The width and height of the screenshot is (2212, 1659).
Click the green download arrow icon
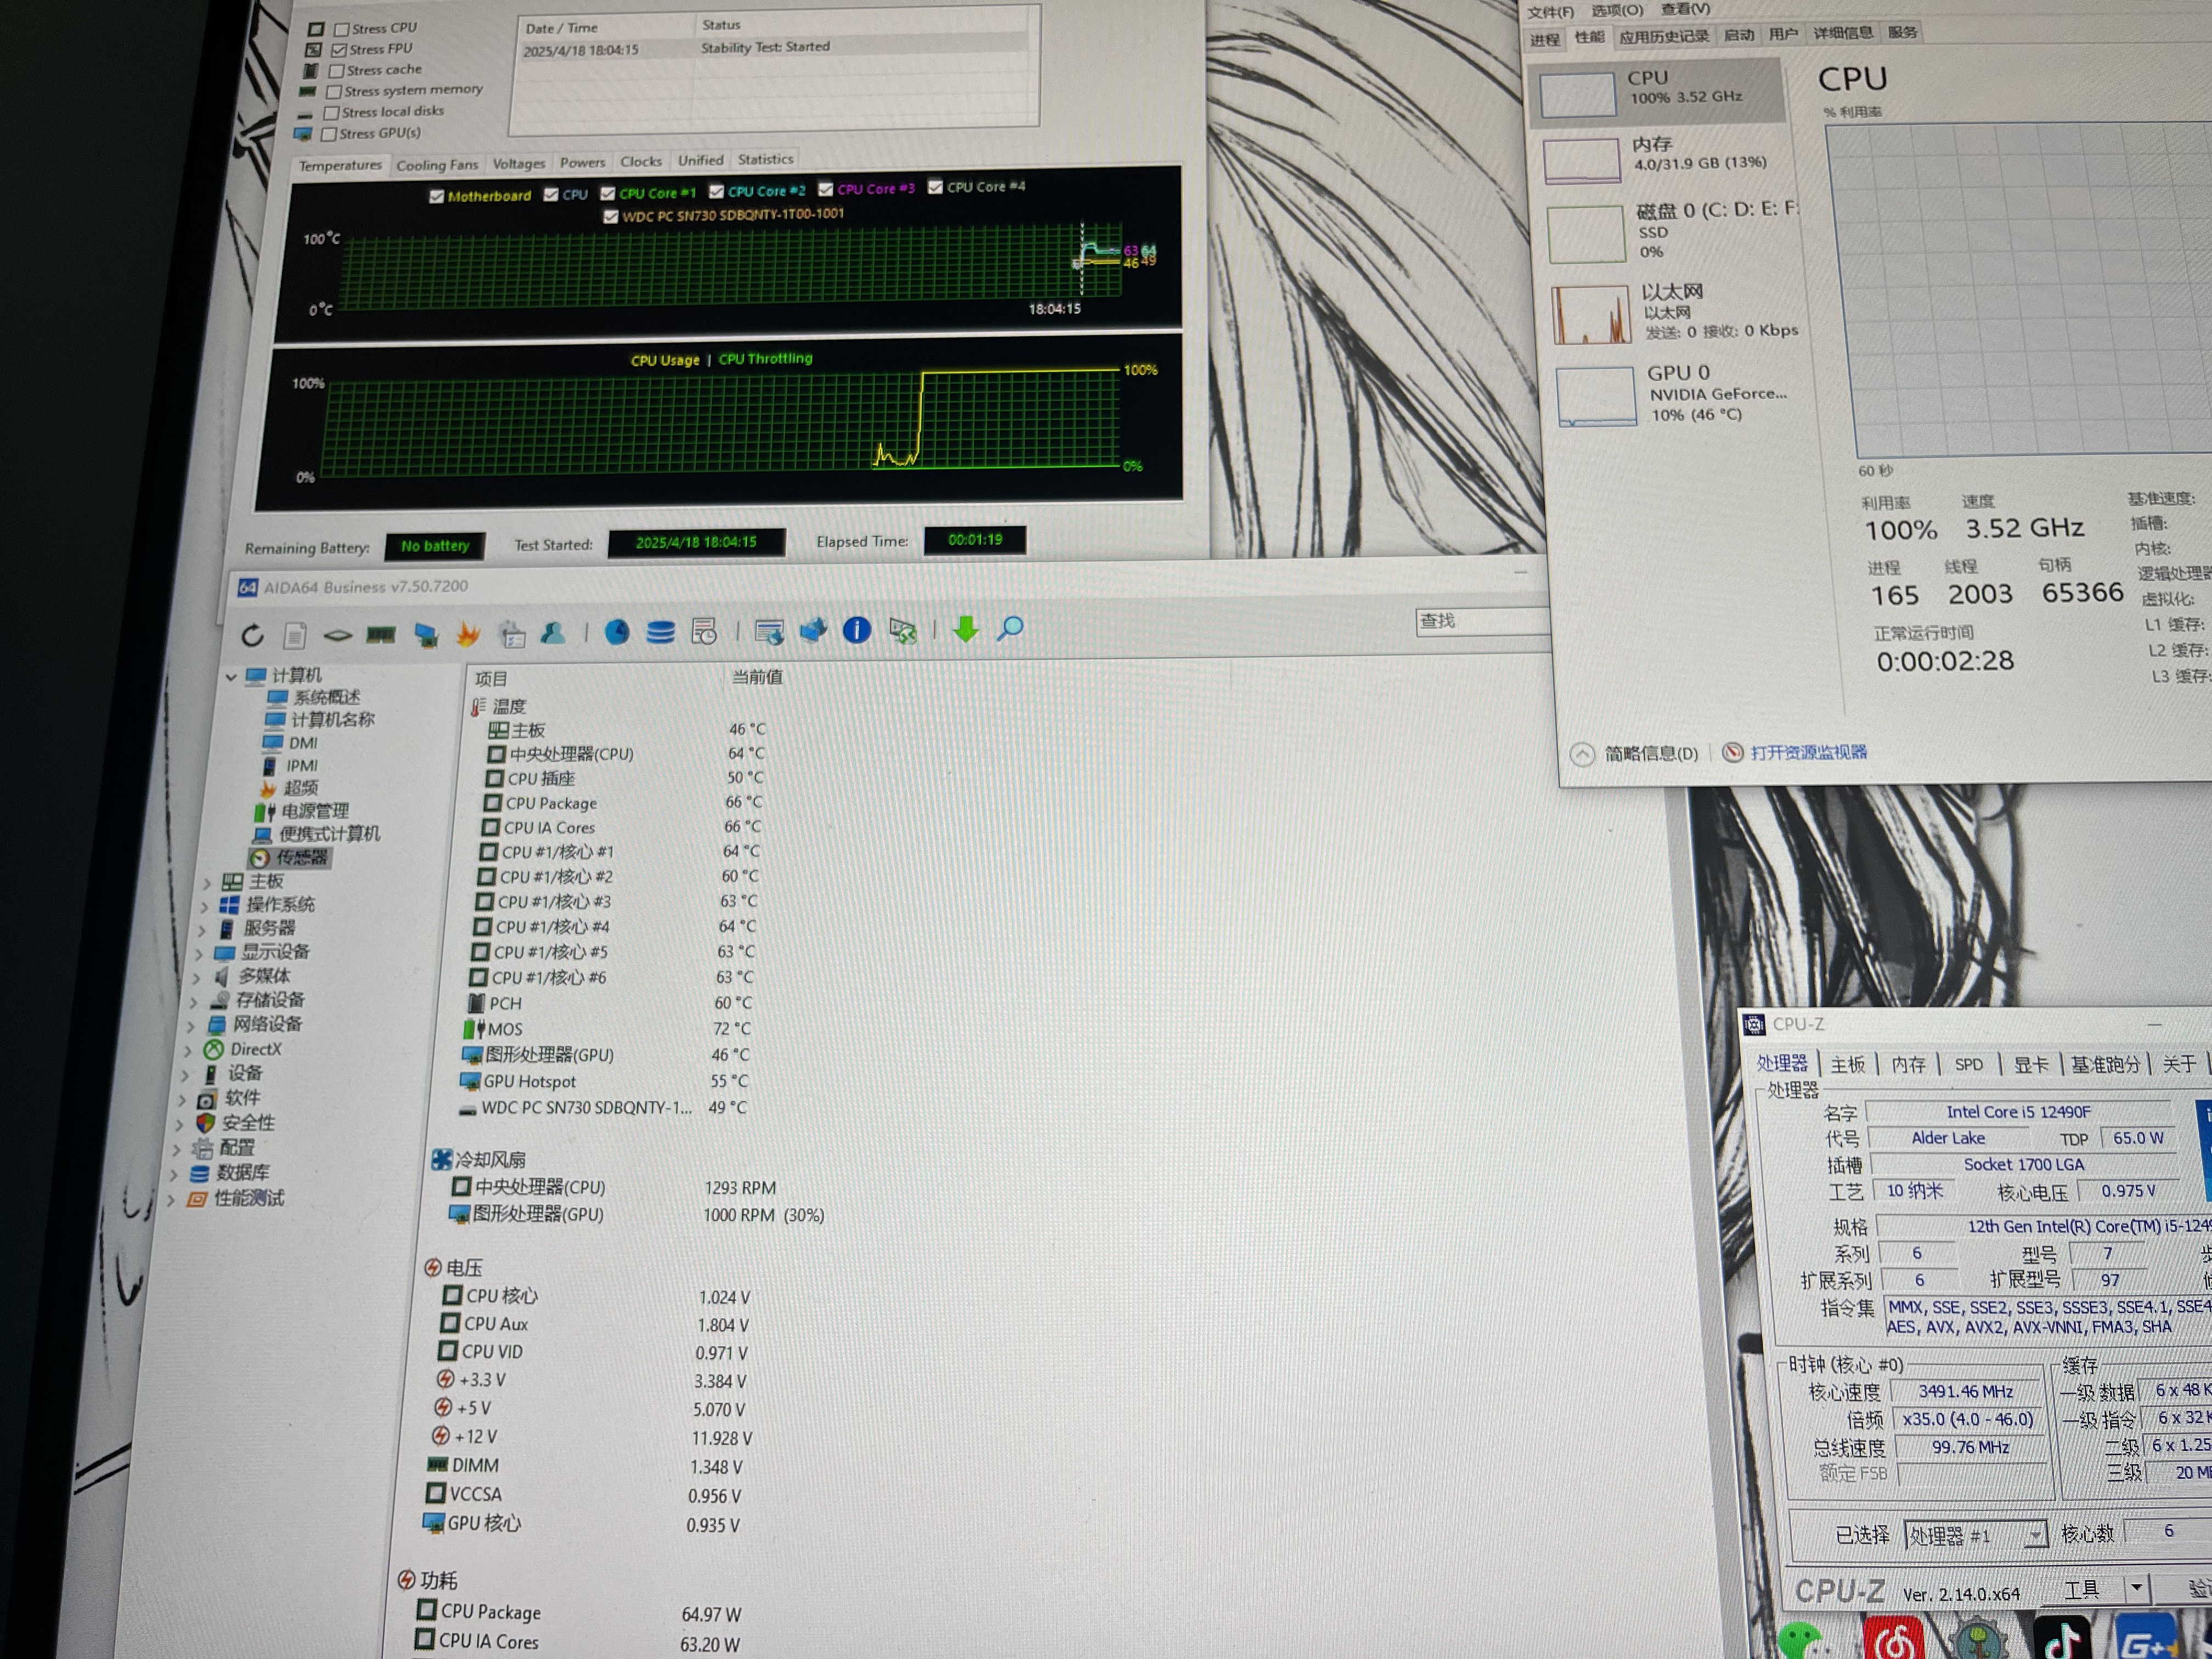(x=966, y=629)
